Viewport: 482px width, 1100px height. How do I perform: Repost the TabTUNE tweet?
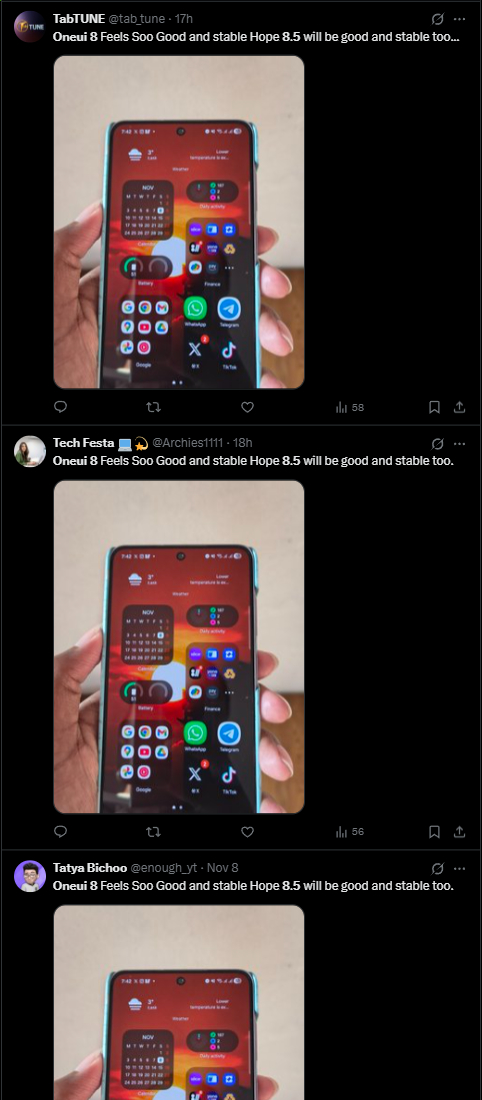153,407
